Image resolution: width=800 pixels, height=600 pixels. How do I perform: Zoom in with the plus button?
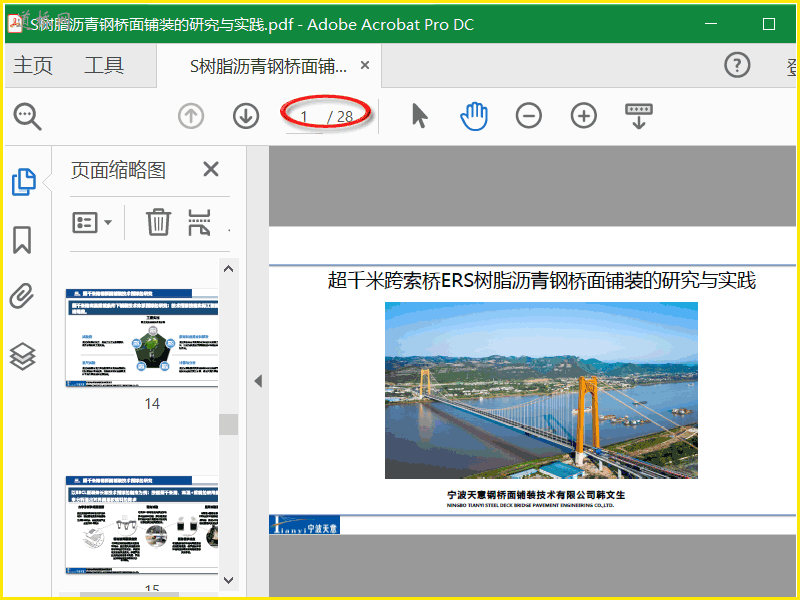(584, 116)
